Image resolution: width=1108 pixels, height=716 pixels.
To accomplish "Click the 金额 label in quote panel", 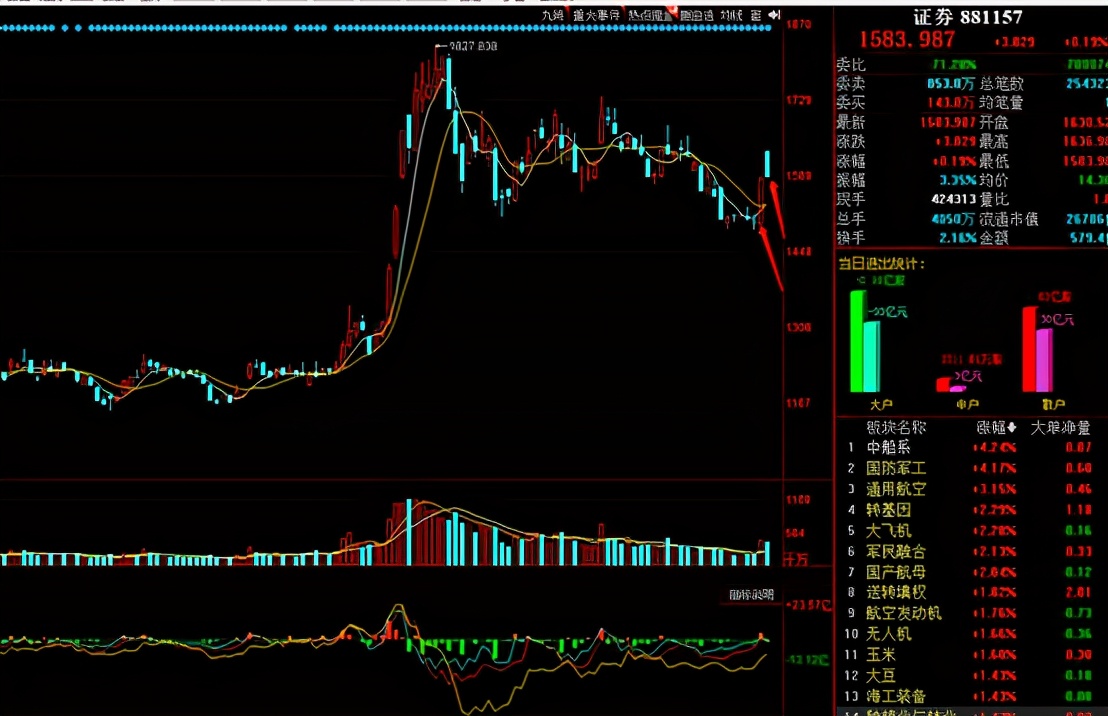I will click(994, 238).
